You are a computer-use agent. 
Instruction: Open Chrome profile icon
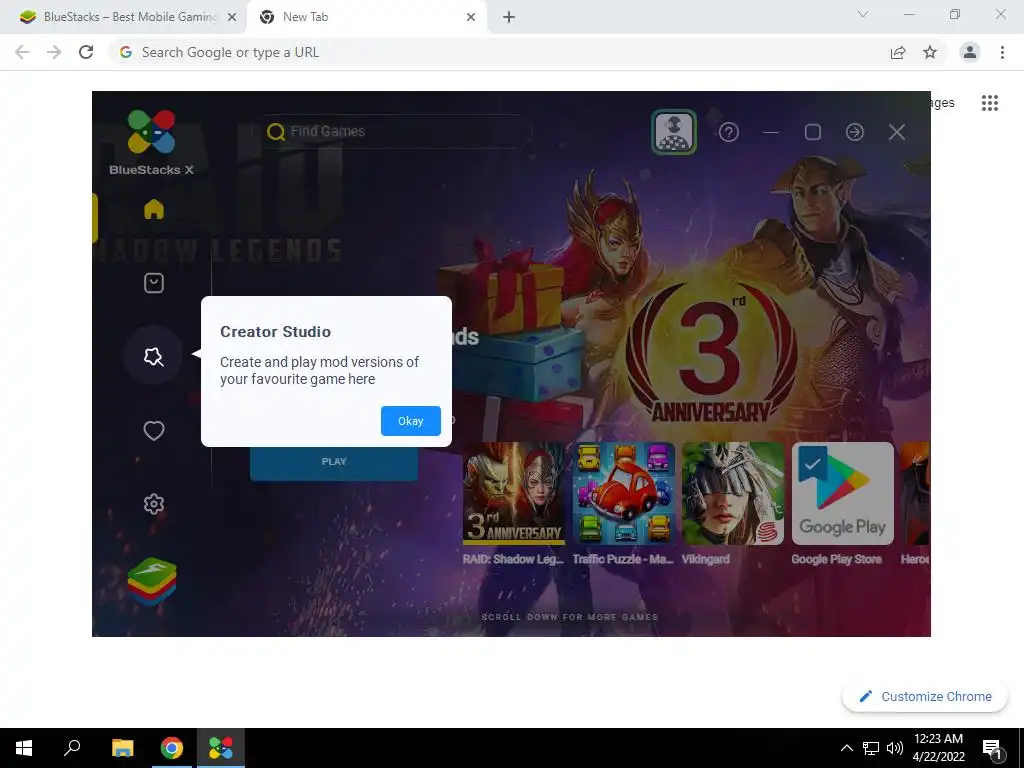click(x=970, y=52)
